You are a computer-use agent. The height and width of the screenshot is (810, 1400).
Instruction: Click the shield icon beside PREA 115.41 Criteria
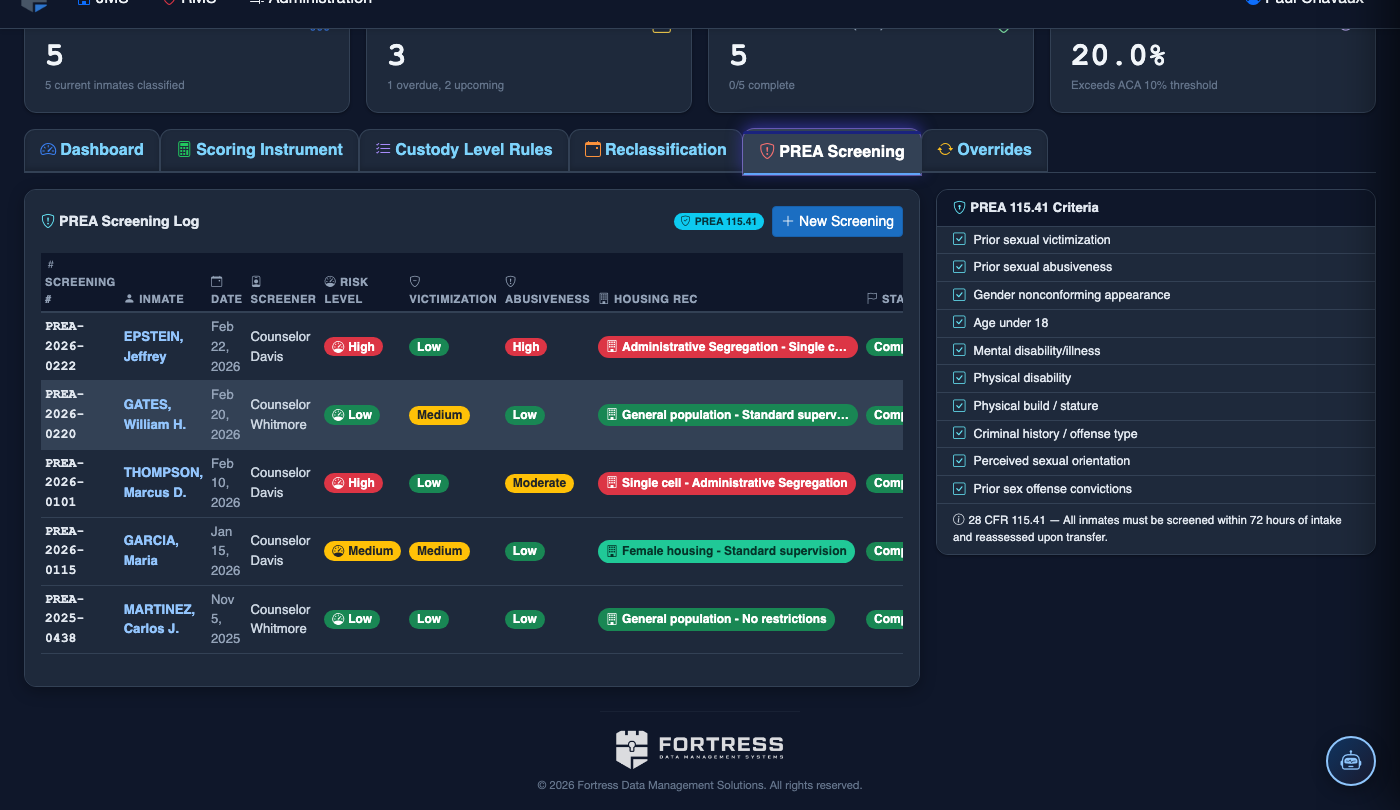pyautogui.click(x=959, y=208)
